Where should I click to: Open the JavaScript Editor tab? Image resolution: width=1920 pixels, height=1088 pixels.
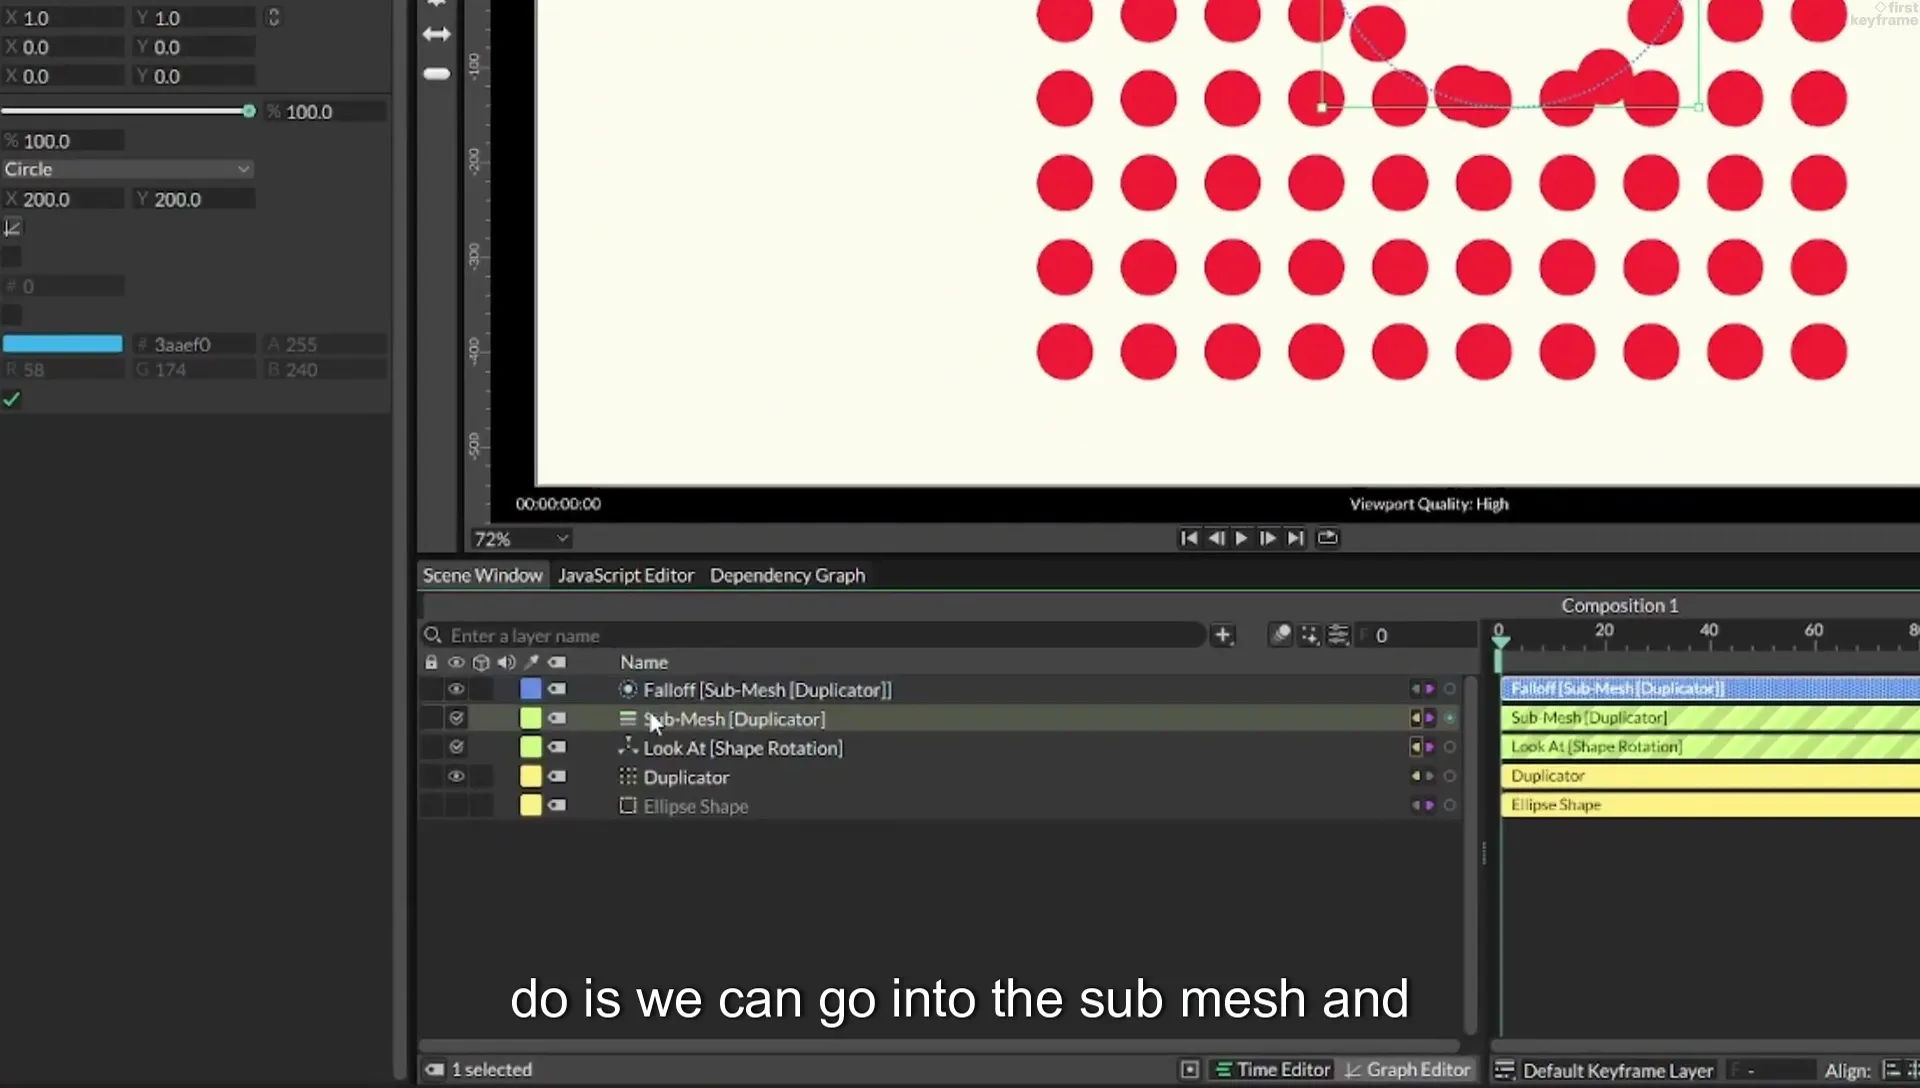click(x=626, y=575)
